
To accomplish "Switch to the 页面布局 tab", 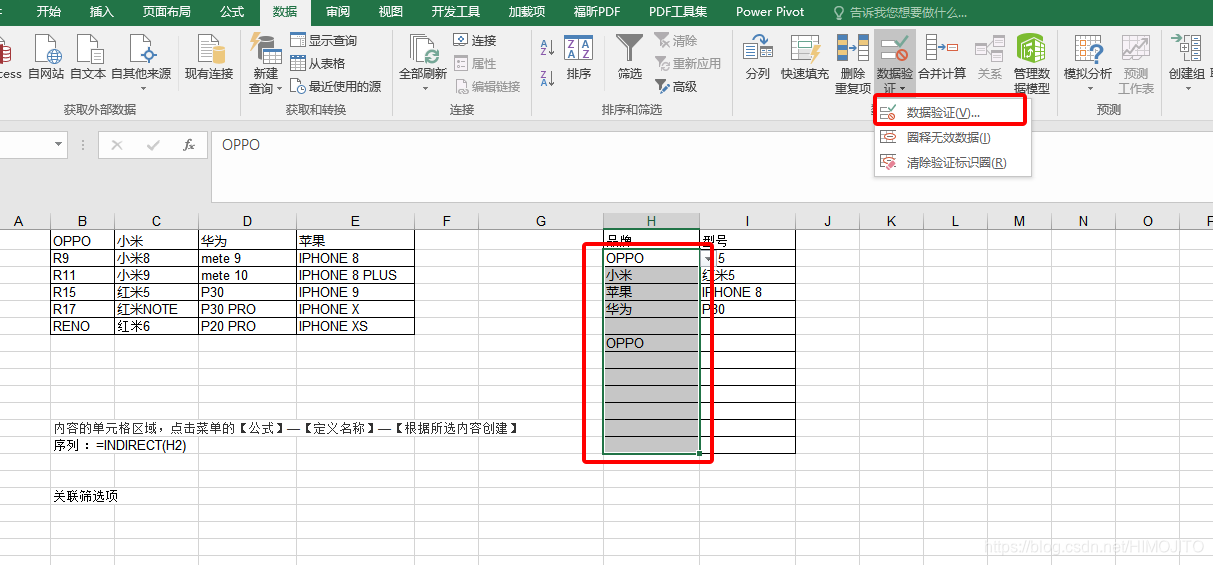I will [167, 12].
